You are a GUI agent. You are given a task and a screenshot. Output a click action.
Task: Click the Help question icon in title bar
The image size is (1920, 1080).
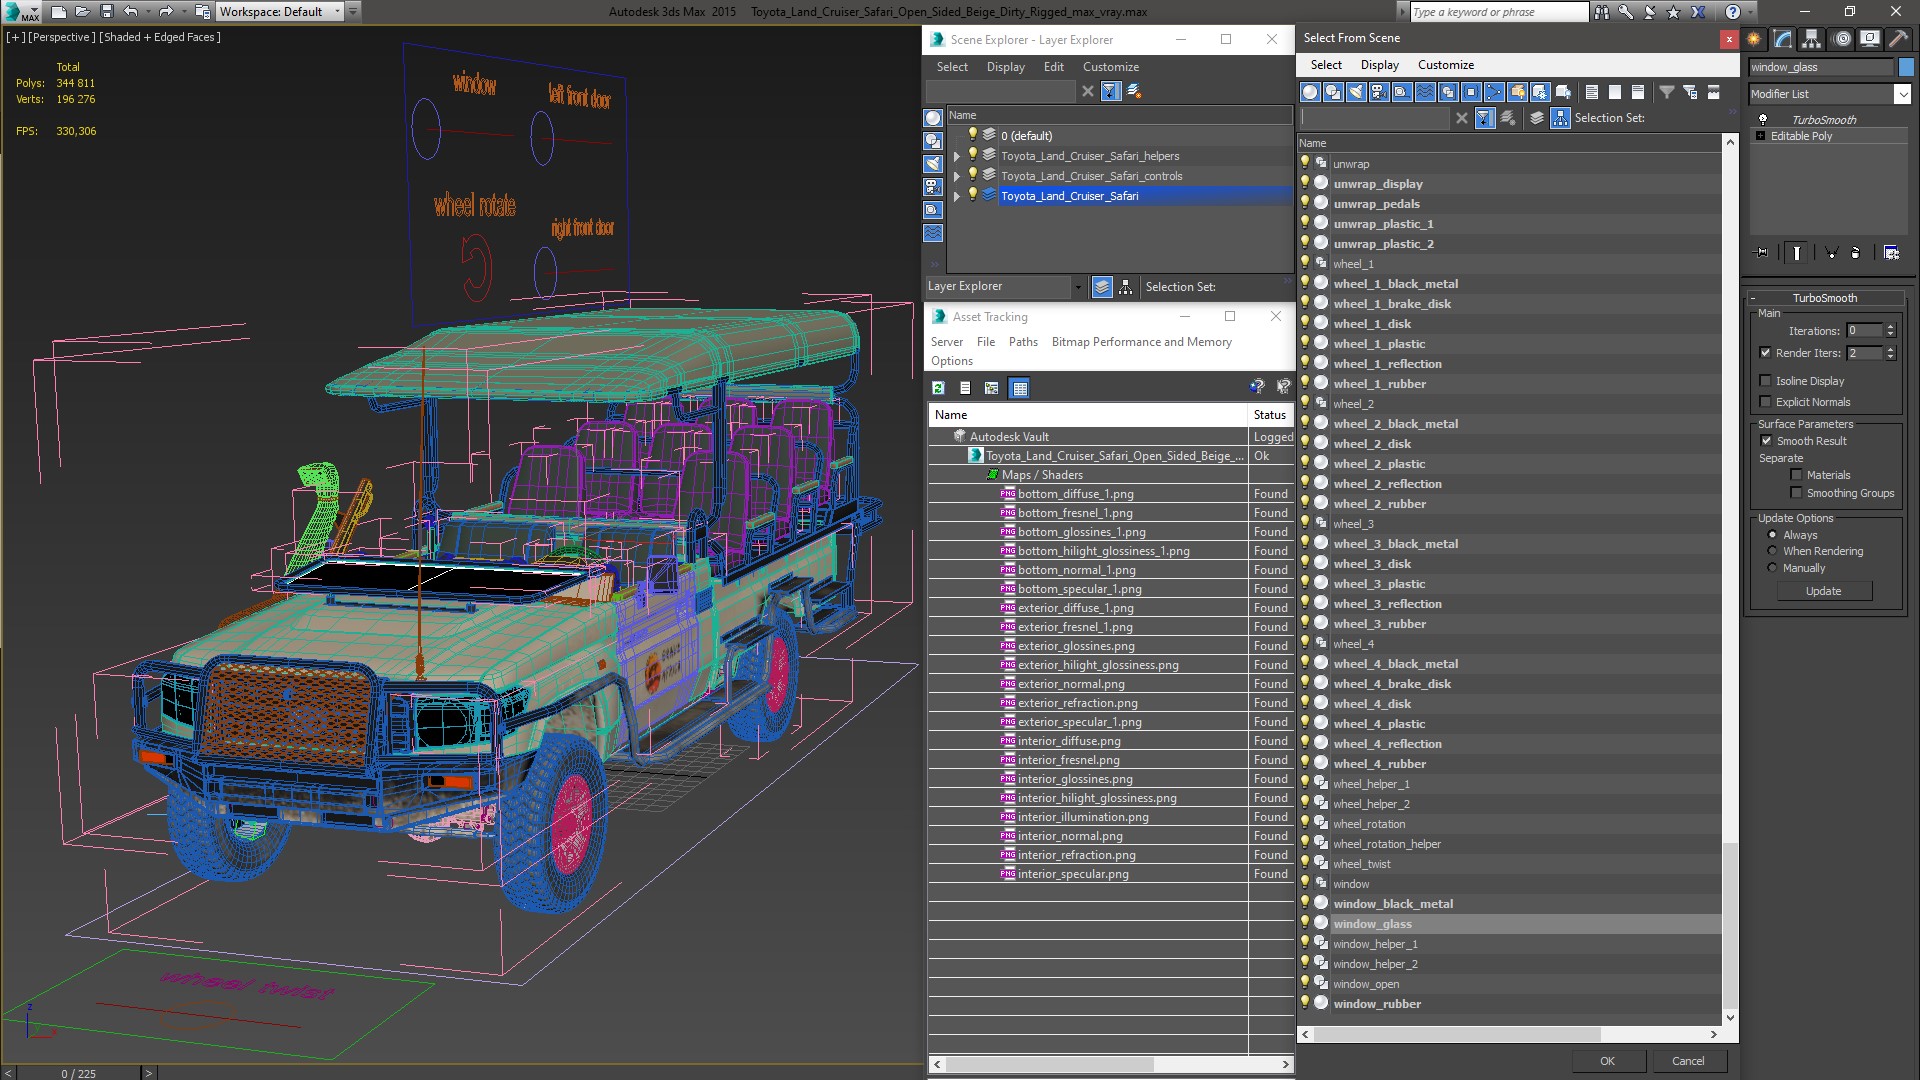point(1733,12)
